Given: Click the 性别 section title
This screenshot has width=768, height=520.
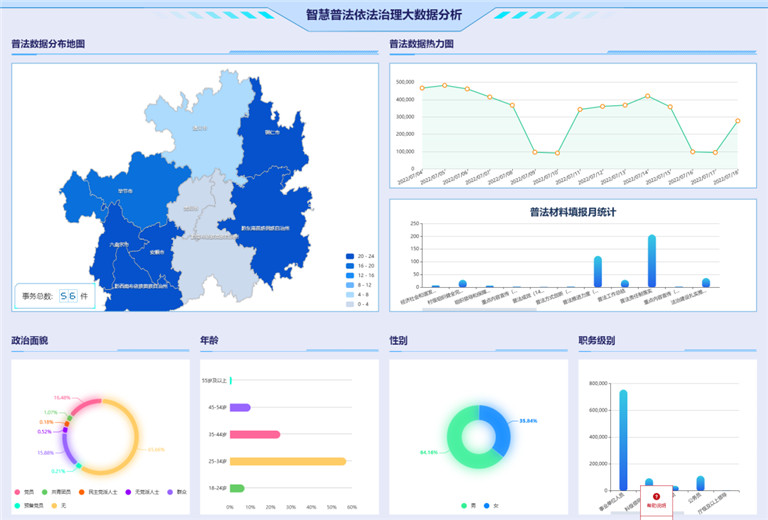Looking at the screenshot, I should [398, 340].
